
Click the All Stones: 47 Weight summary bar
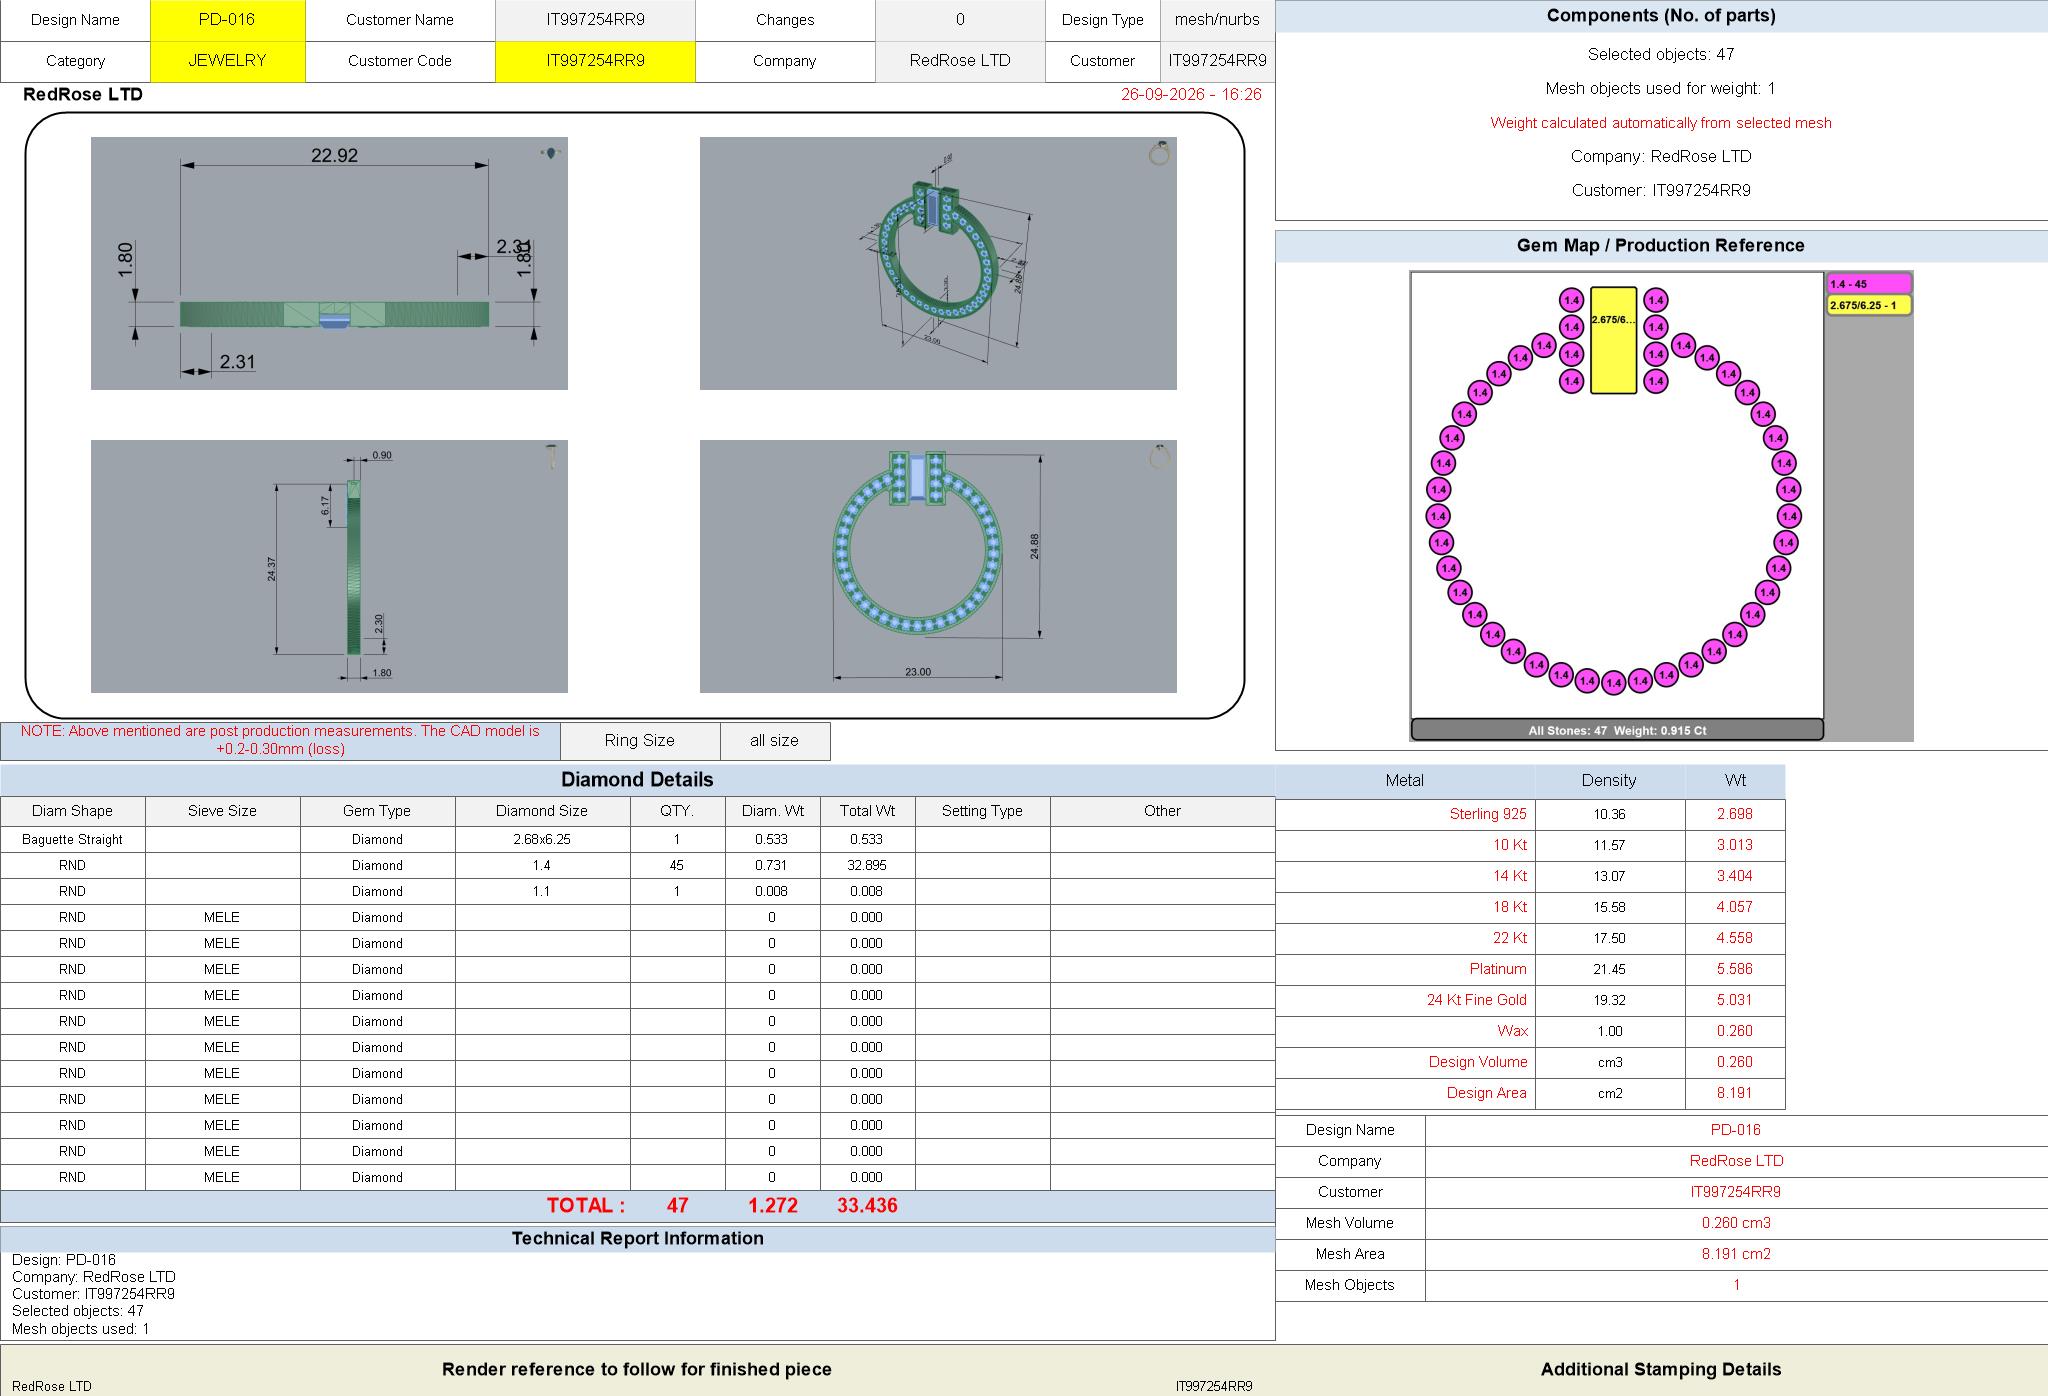[1617, 730]
